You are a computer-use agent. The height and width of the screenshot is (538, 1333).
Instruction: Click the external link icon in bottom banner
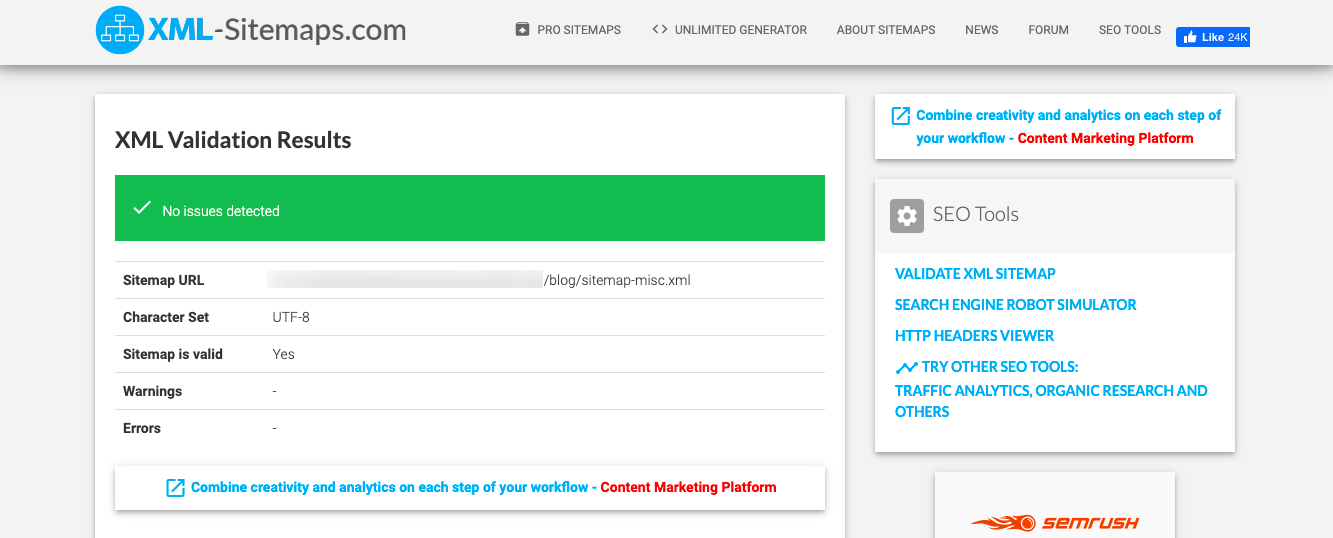[175, 488]
